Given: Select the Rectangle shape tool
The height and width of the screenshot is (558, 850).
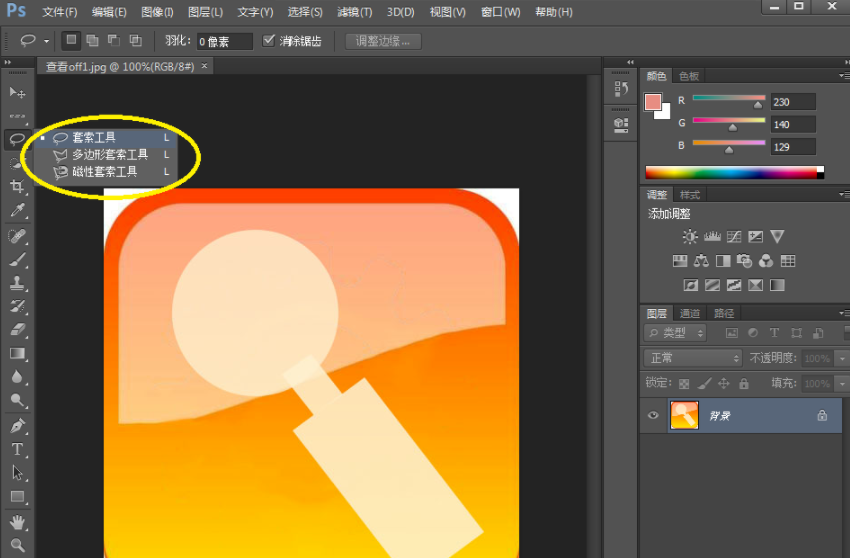Looking at the screenshot, I should point(17,497).
